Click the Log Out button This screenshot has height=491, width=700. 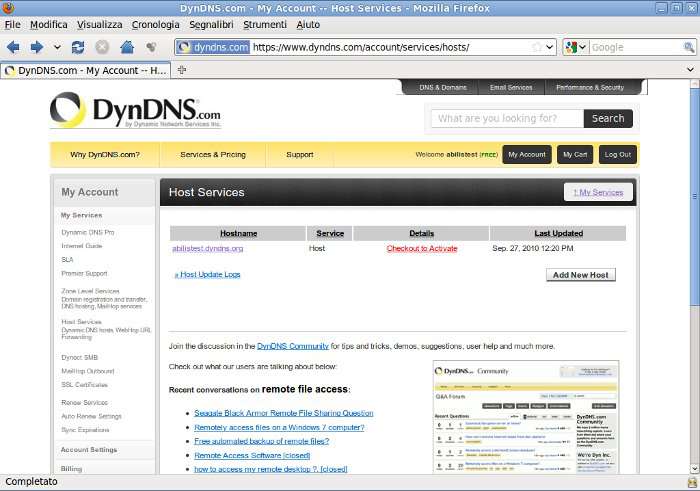[617, 155]
